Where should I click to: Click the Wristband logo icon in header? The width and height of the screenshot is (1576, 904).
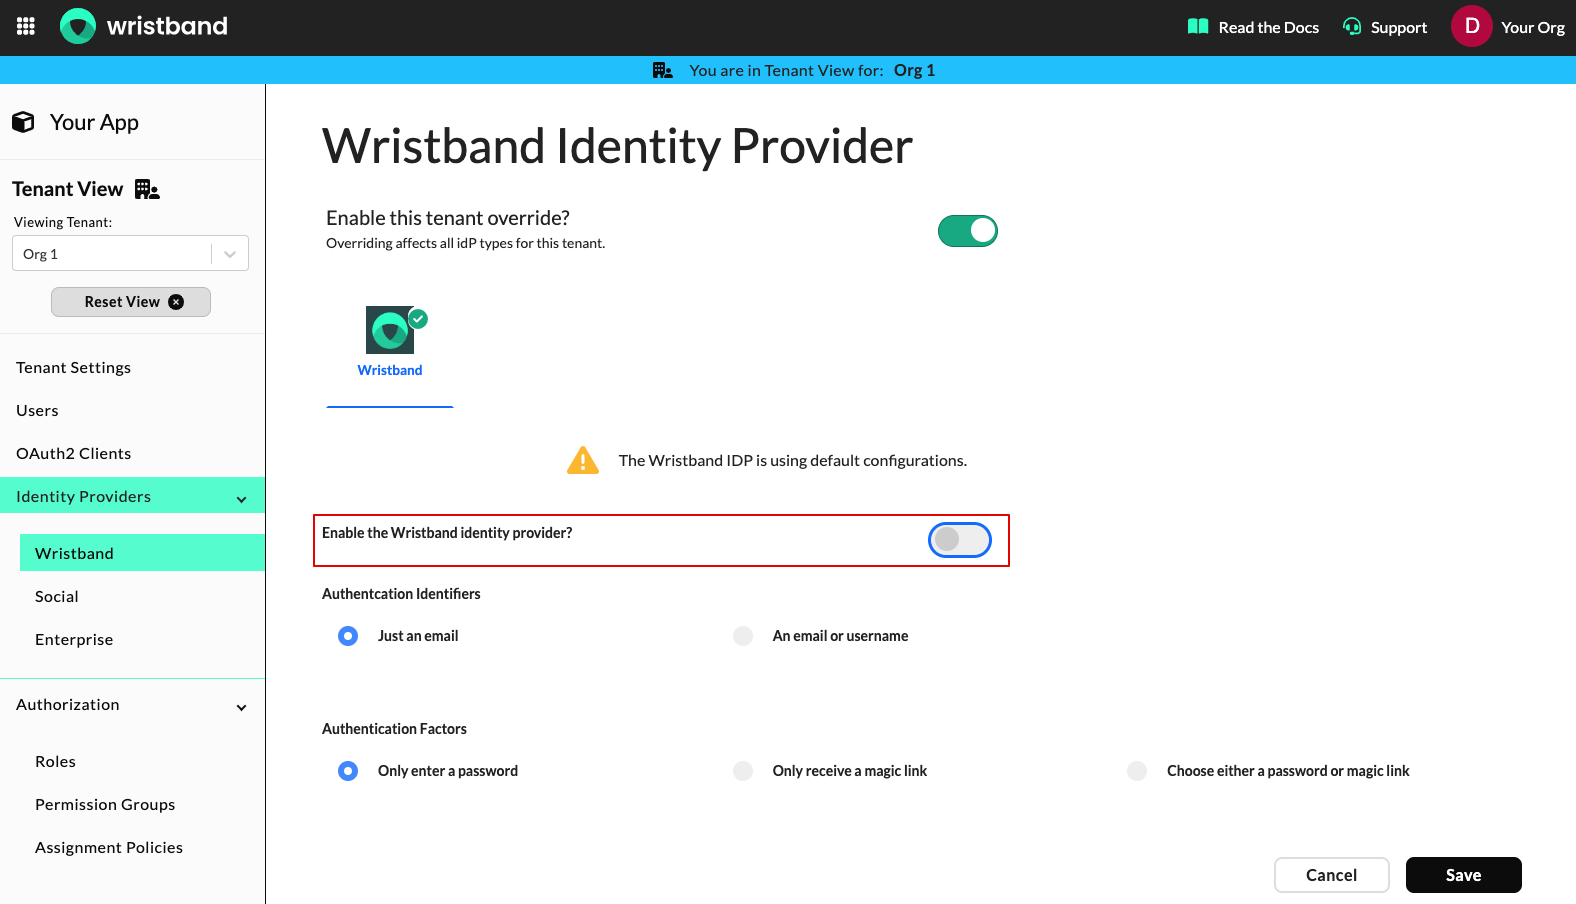[78, 26]
